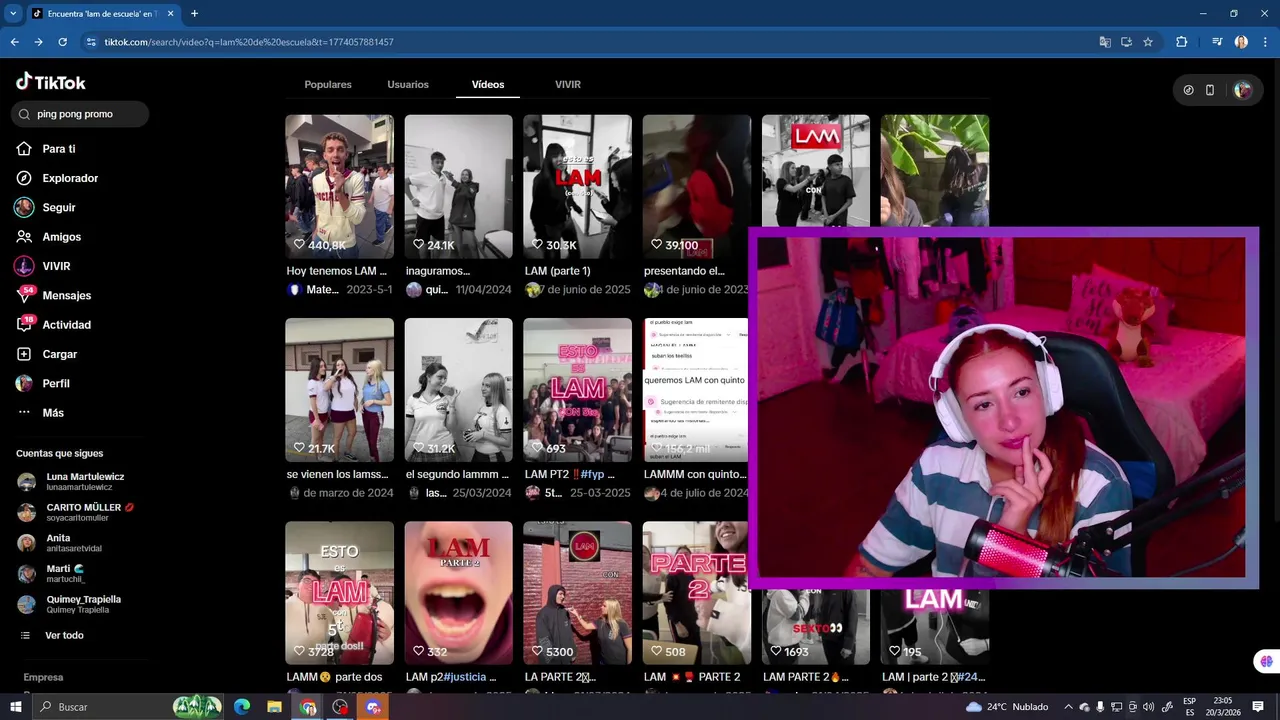Image resolution: width=1280 pixels, height=720 pixels.
Task: Show hidden system tray icons
Action: click(x=1068, y=707)
